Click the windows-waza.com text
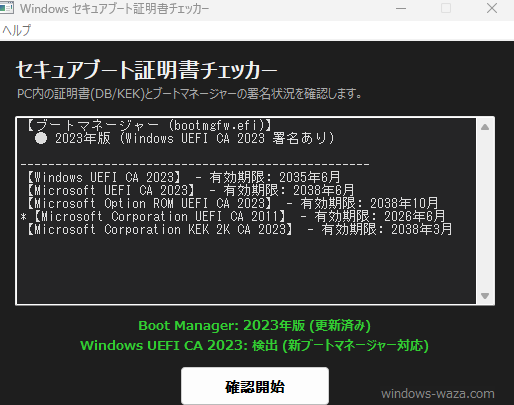Image resolution: width=514 pixels, height=405 pixels. (438, 394)
